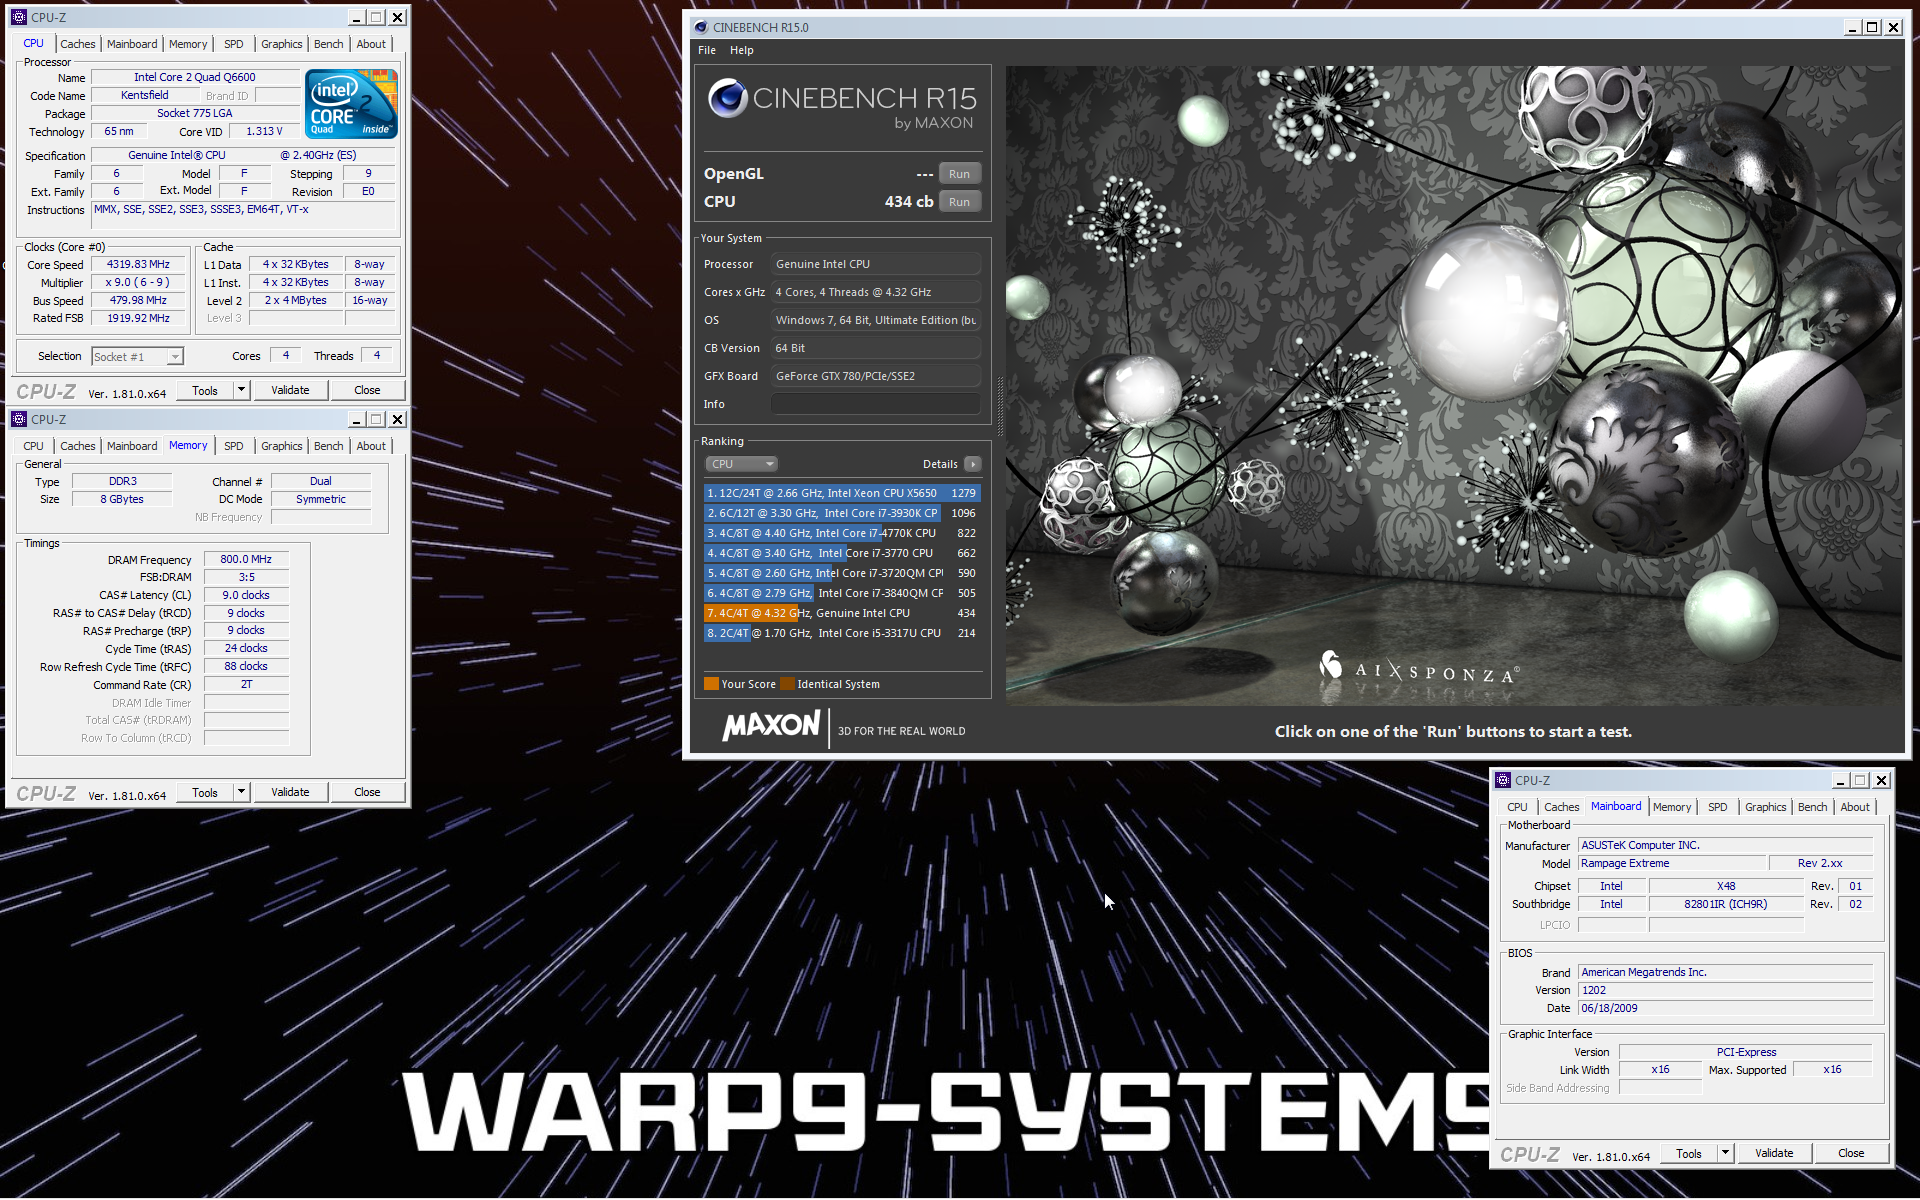Open Bench tab in Memory CPU-Z window
1920x1200 pixels.
point(328,446)
